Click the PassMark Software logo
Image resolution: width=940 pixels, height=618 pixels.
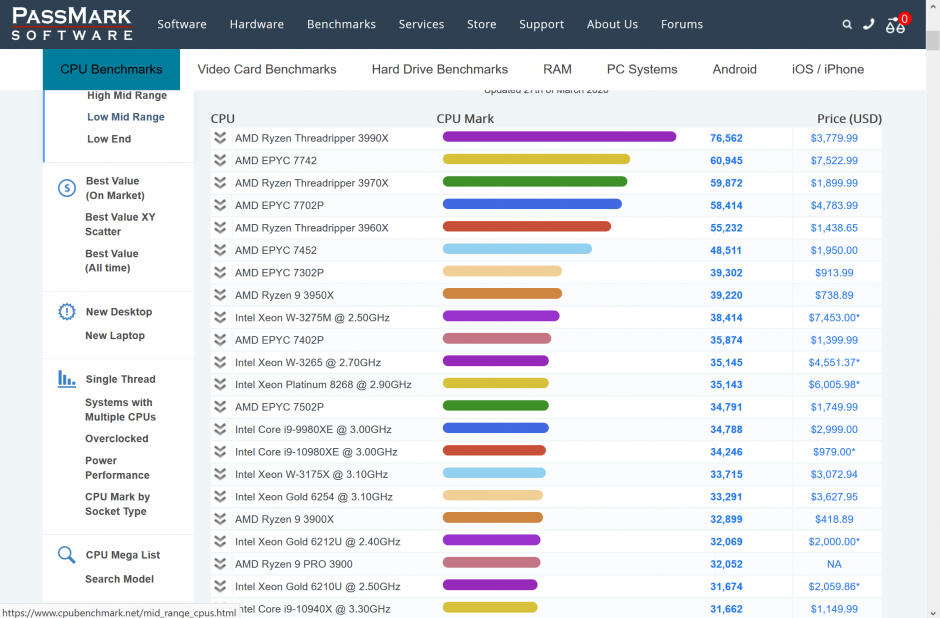pos(72,24)
